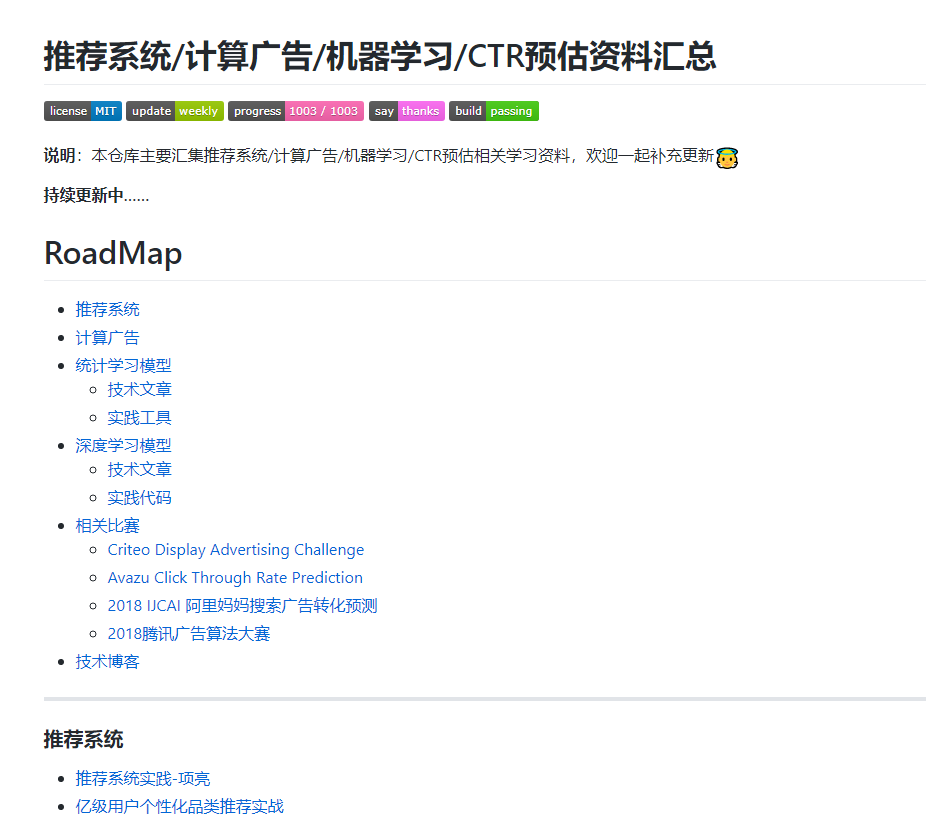
Task: Click the RoadMap heading
Action: (113, 253)
